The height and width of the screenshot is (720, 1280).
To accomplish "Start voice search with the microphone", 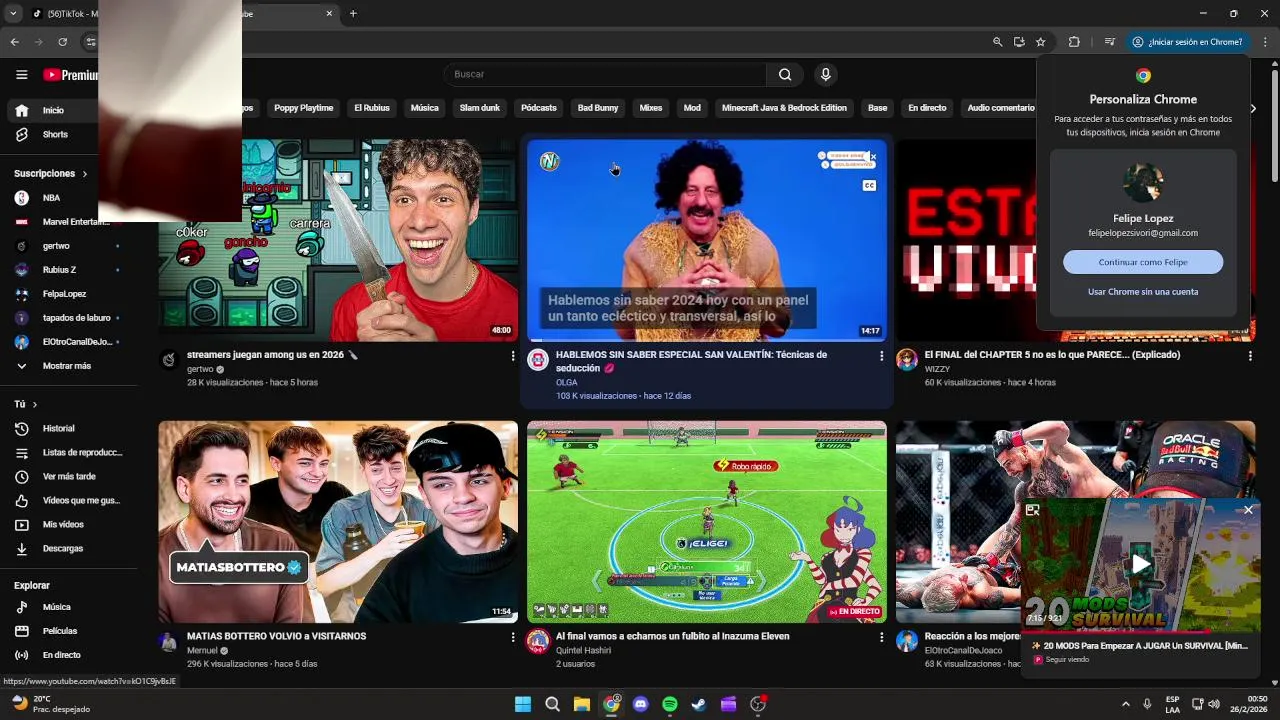I will [x=825, y=74].
